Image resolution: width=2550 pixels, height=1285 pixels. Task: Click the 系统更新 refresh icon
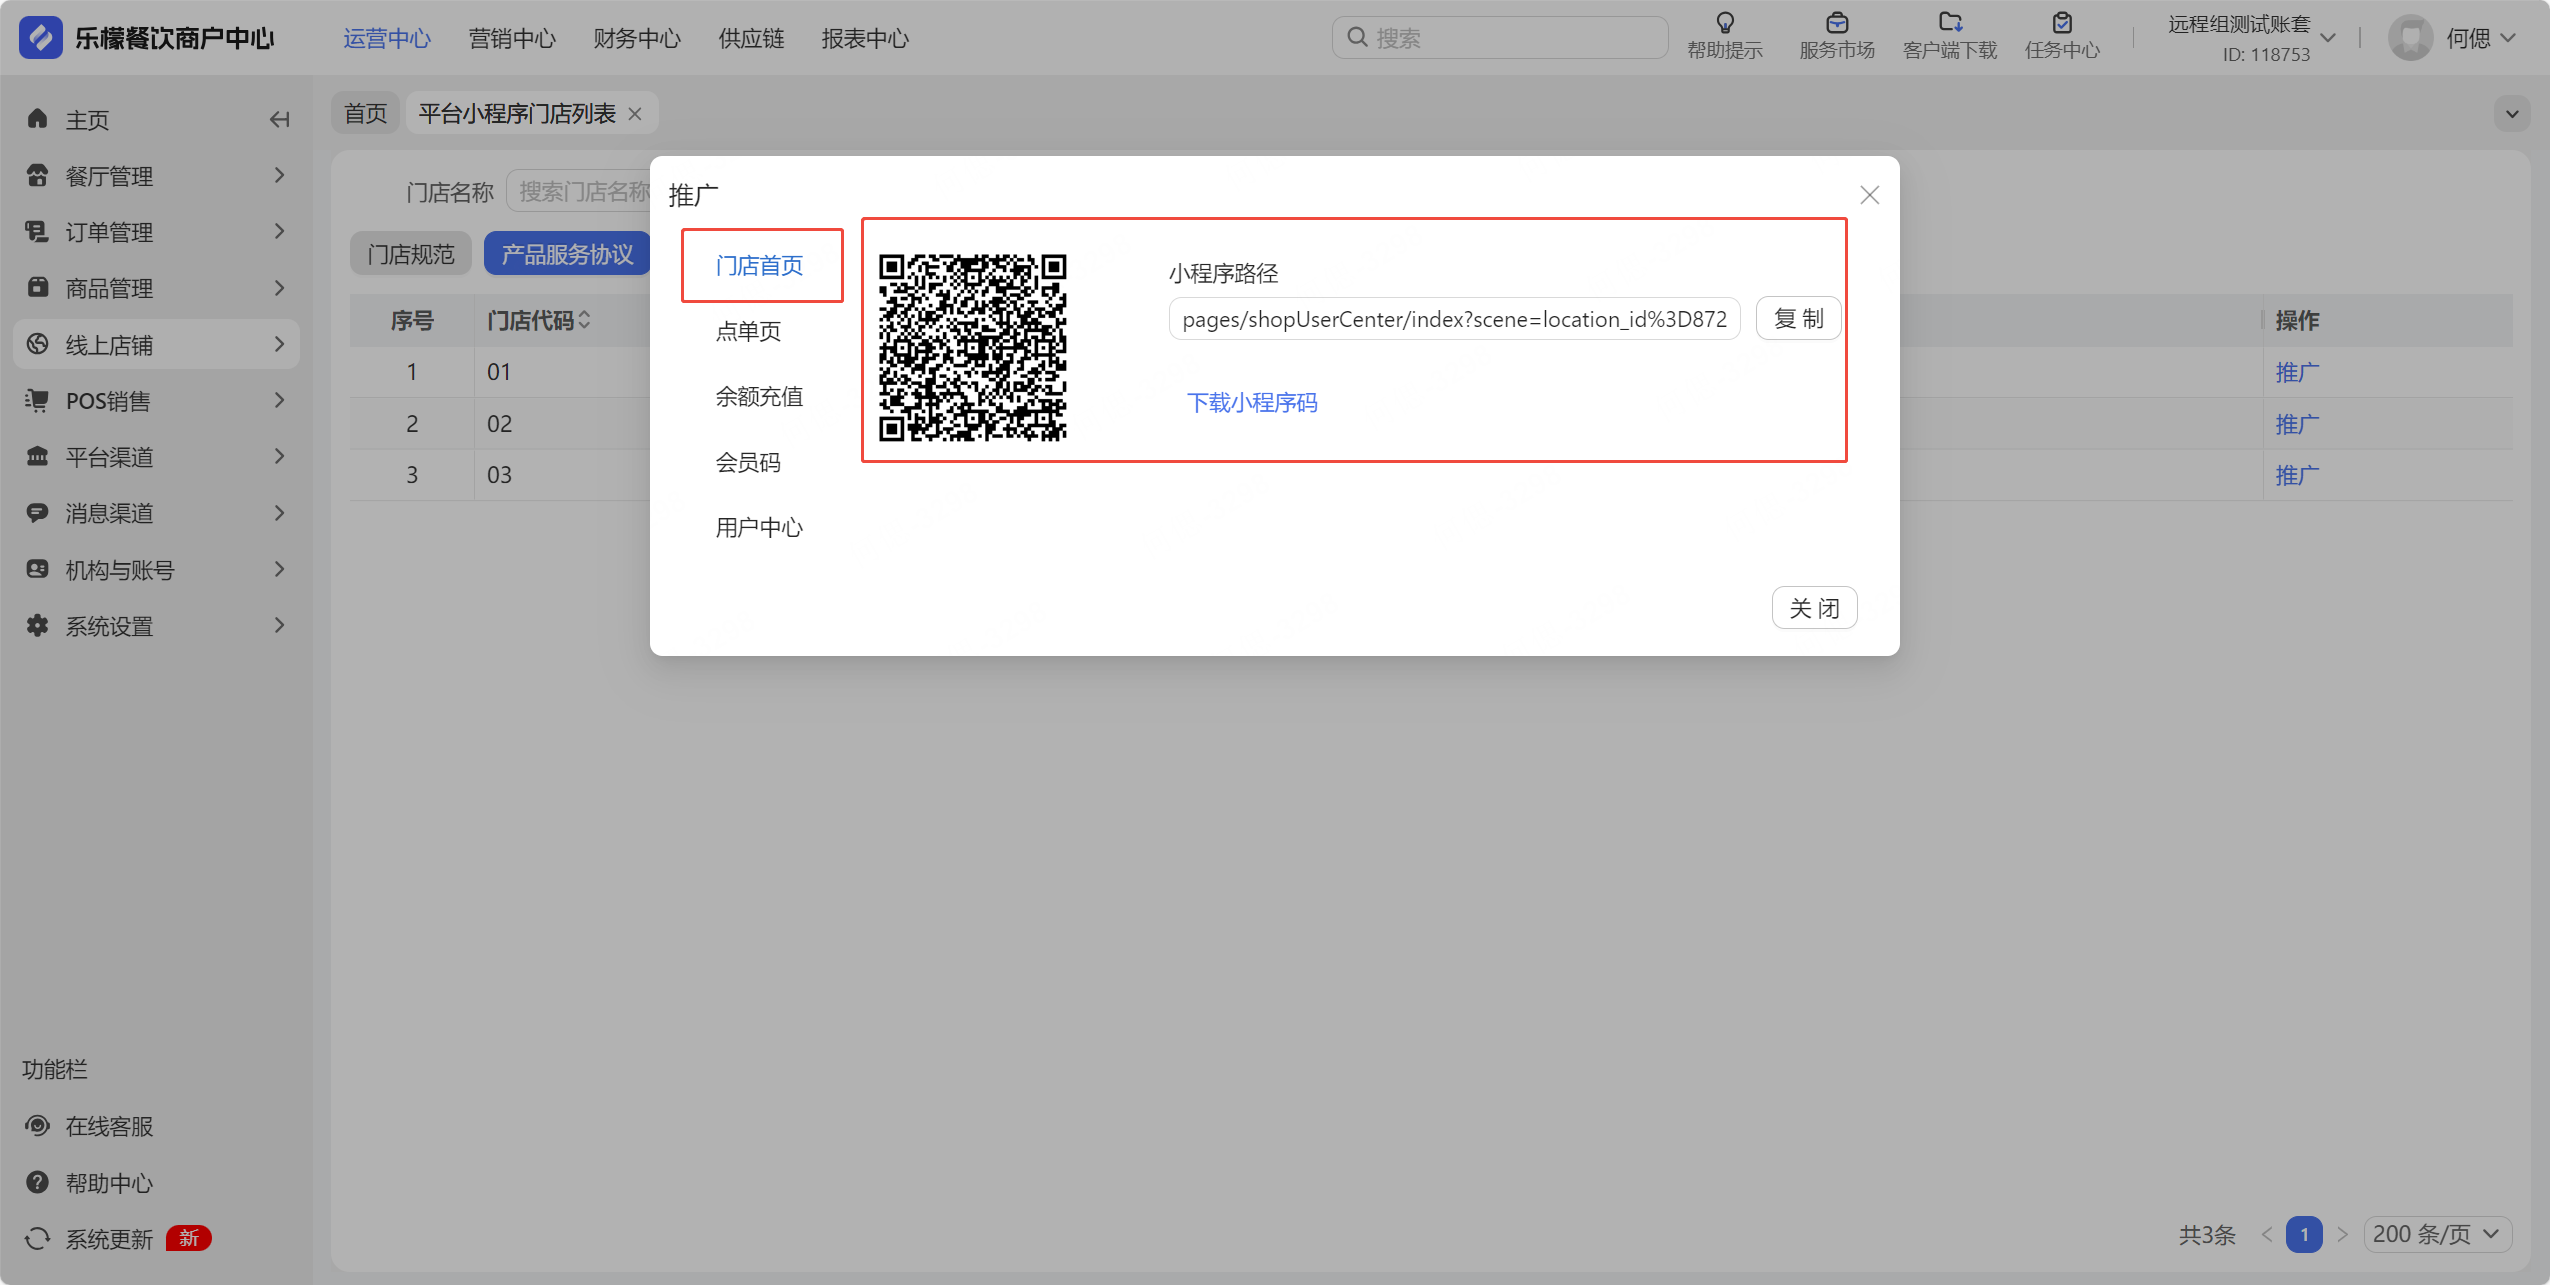click(x=38, y=1239)
